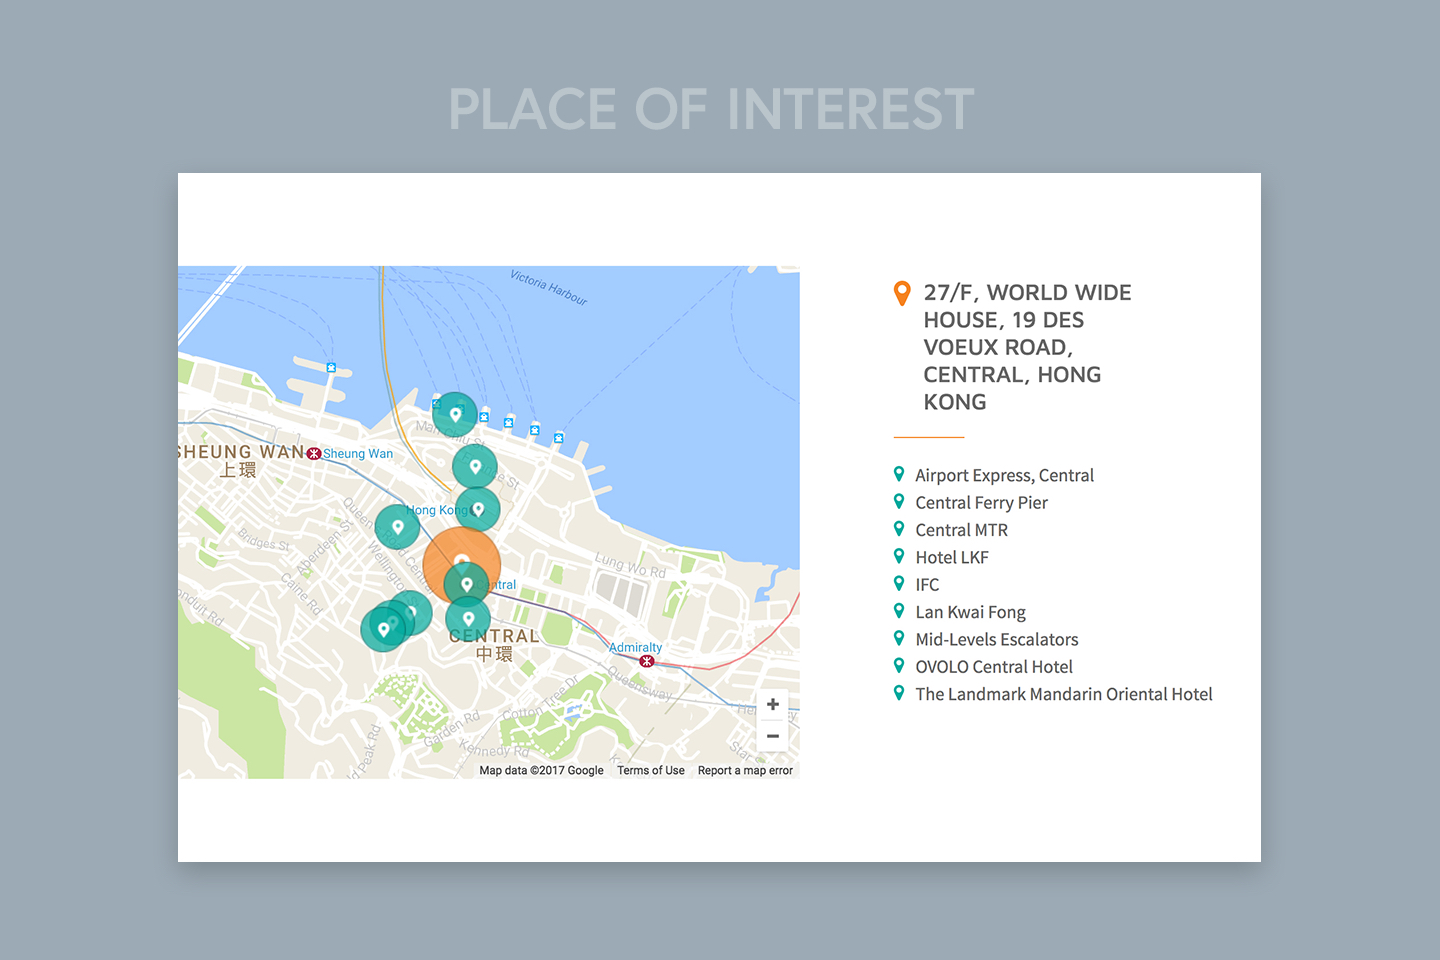
Task: Select the frontmost teal marker in the Wellington St cluster
Action: (x=383, y=629)
